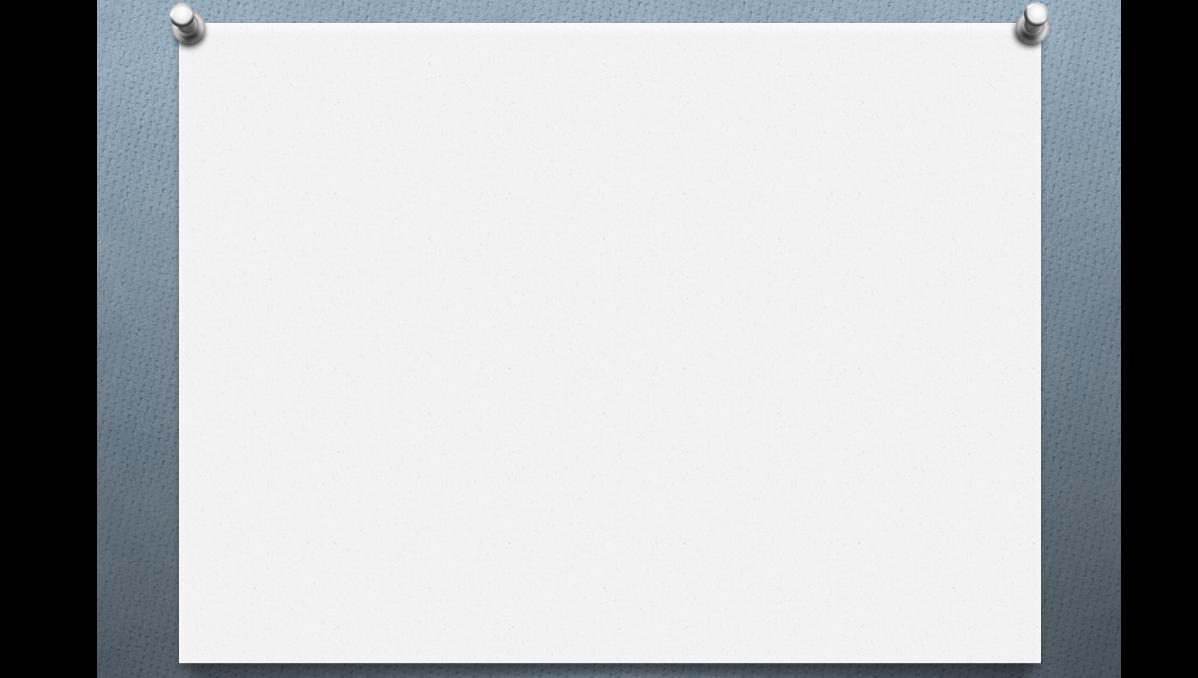
Task: Click the black bar right of the slide
Action: pos(1159,339)
